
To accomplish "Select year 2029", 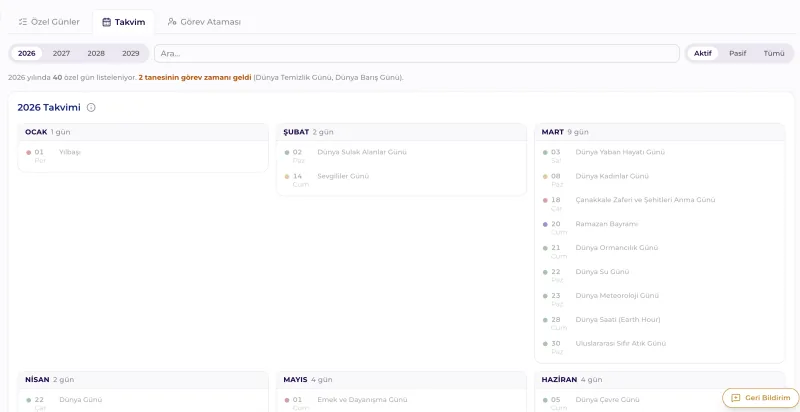I will 131,54.
